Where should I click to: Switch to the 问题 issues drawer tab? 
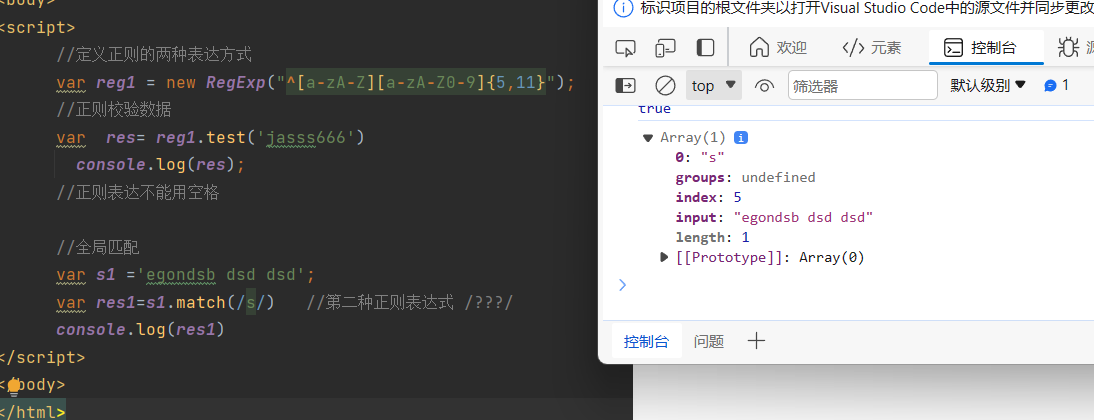709,341
